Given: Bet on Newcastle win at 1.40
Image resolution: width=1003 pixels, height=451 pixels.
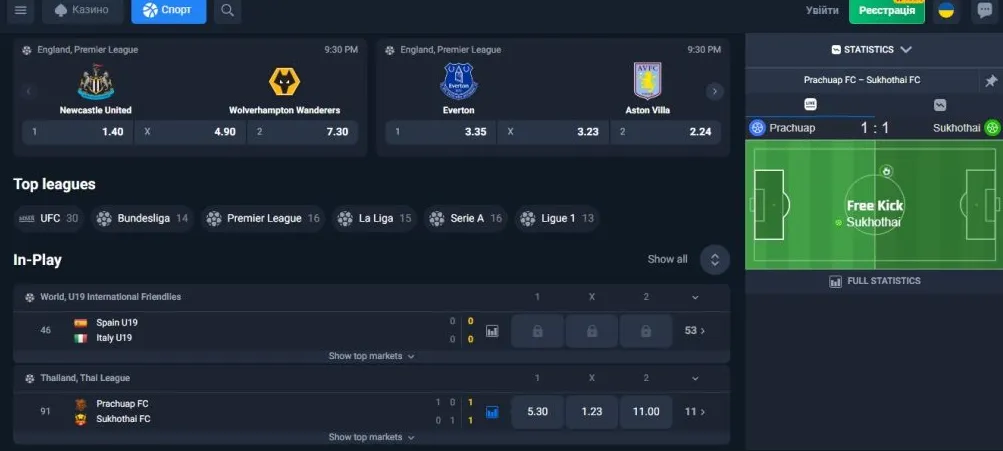Looking at the screenshot, I should tap(77, 132).
